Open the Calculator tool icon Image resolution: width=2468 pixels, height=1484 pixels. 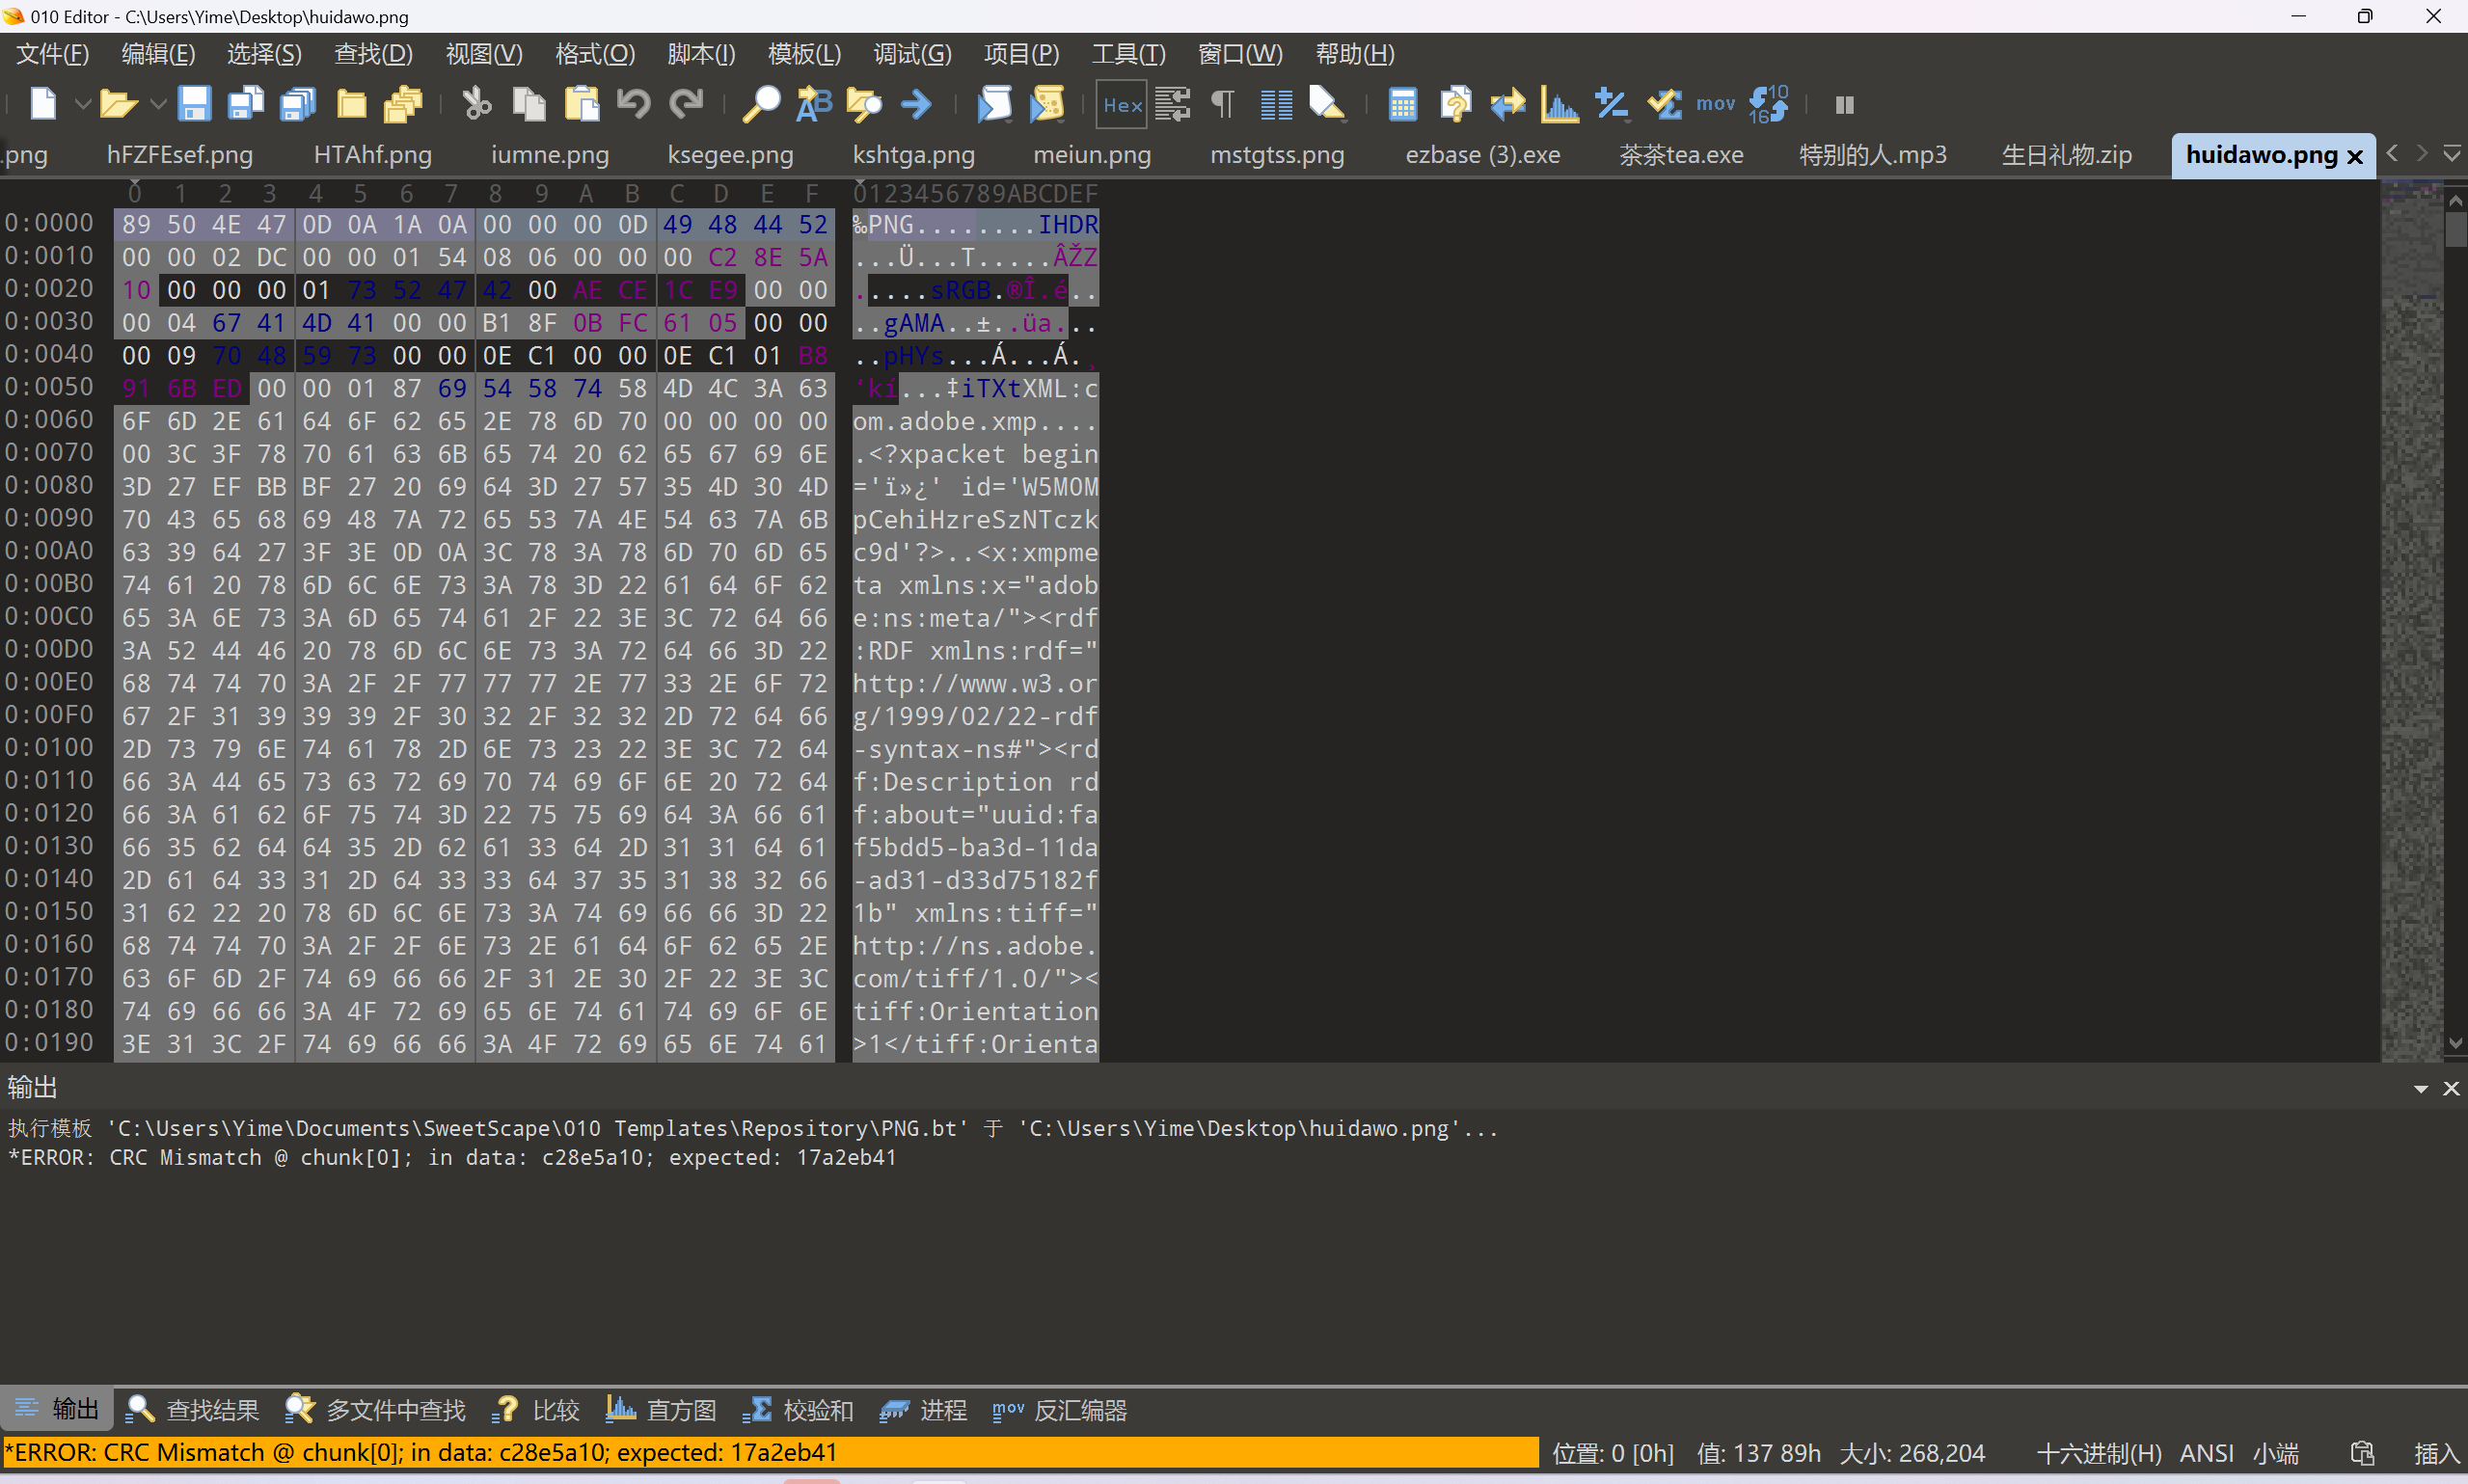coord(1403,104)
